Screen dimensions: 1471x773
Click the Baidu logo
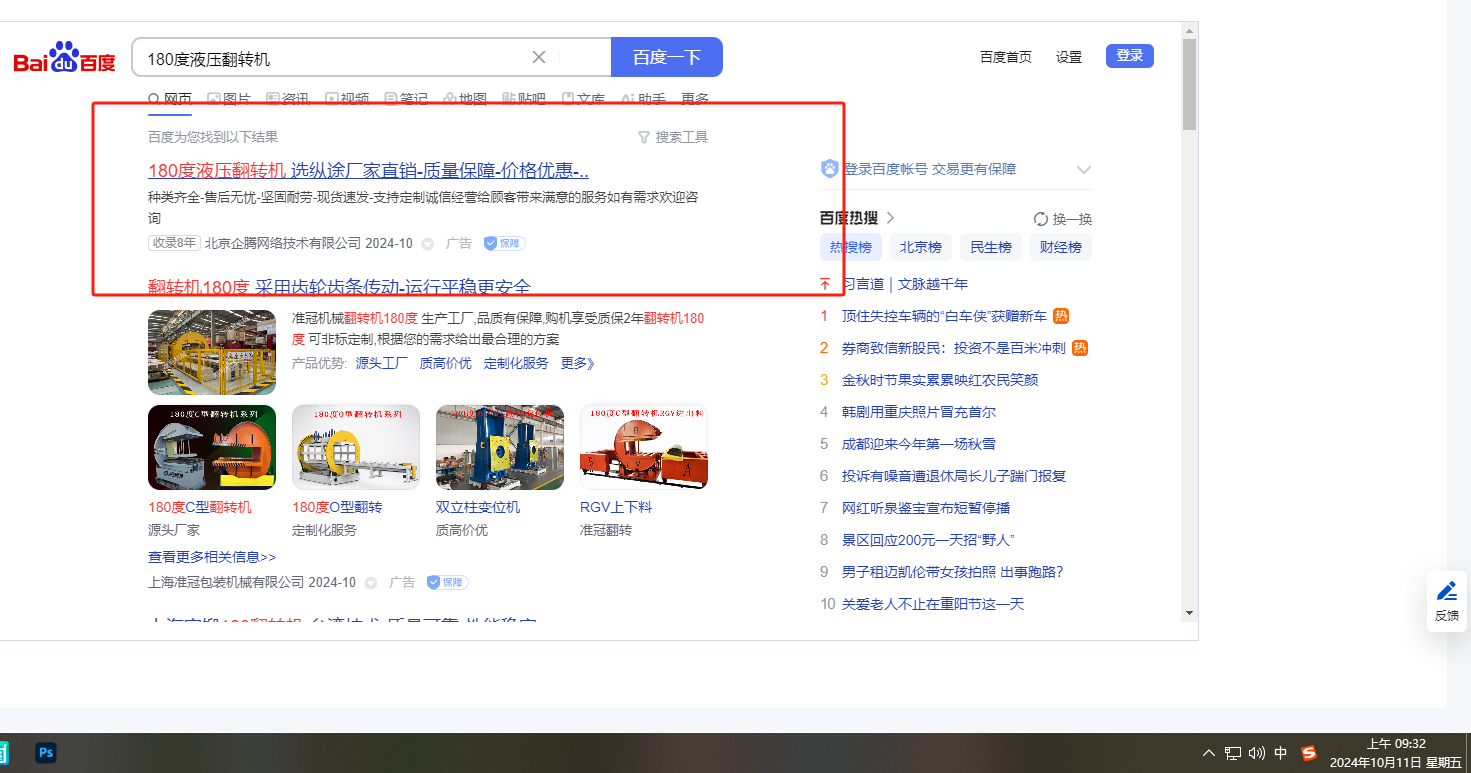[x=65, y=58]
